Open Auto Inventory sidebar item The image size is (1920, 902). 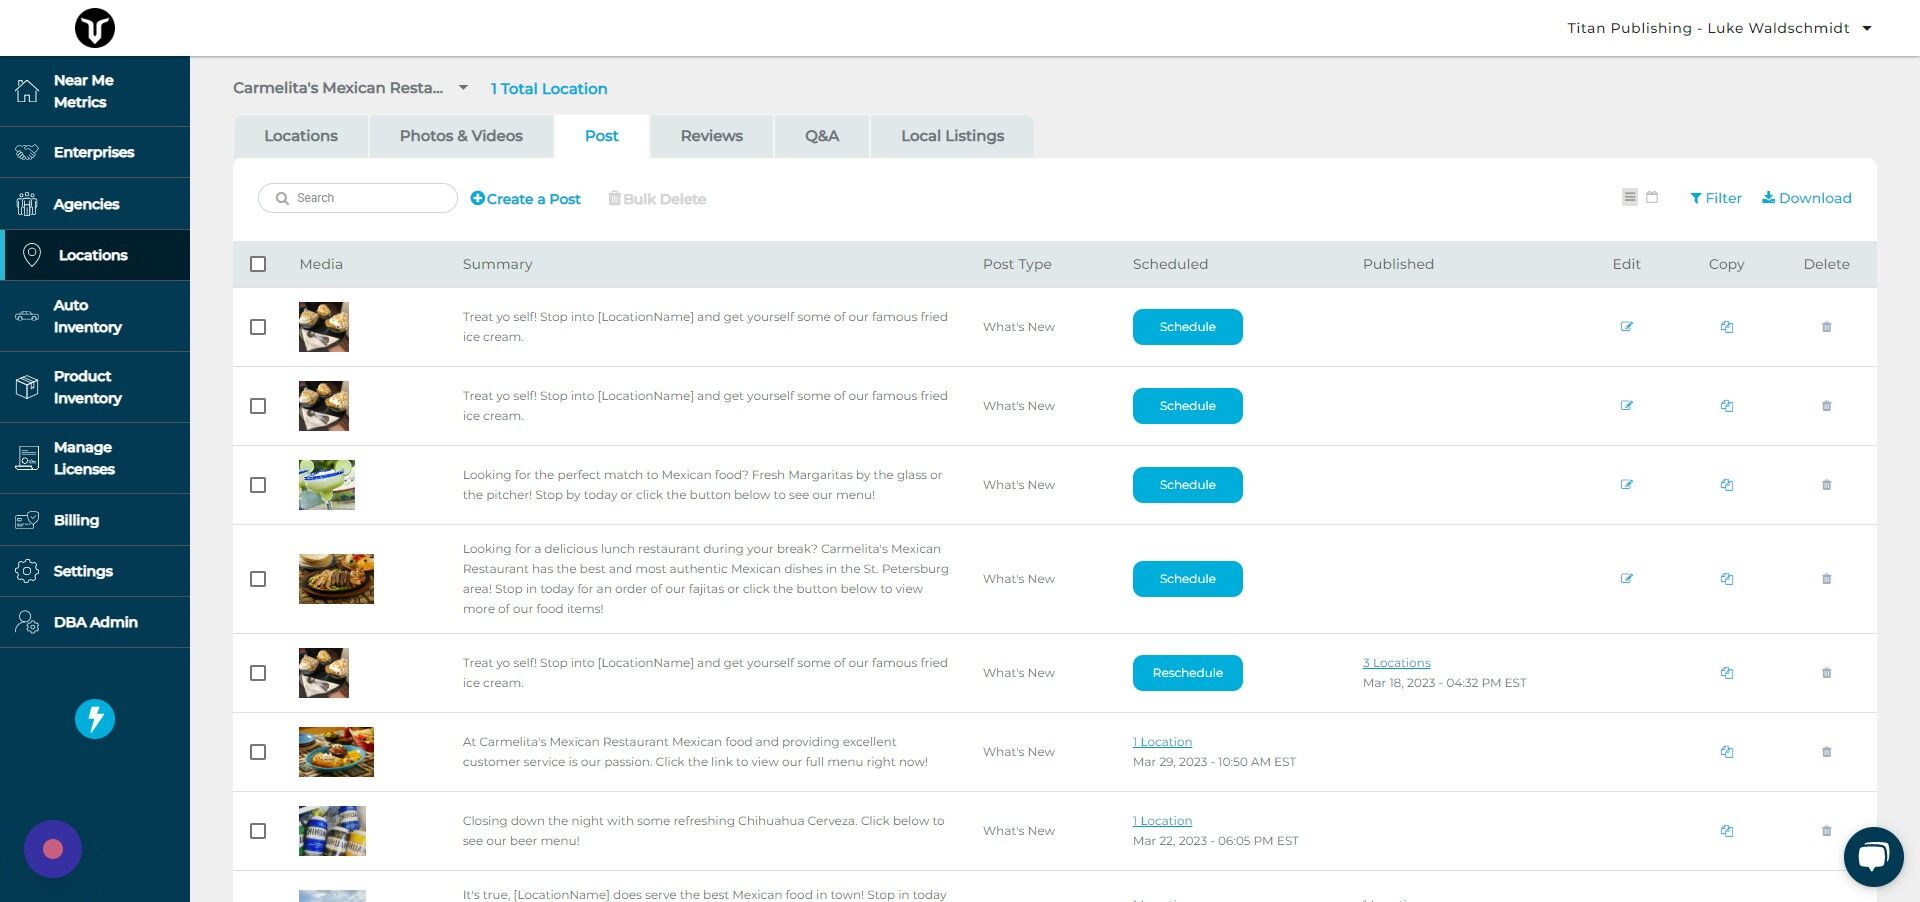[95, 316]
